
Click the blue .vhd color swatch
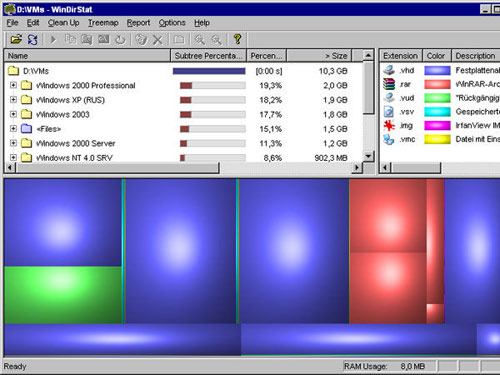(437, 70)
